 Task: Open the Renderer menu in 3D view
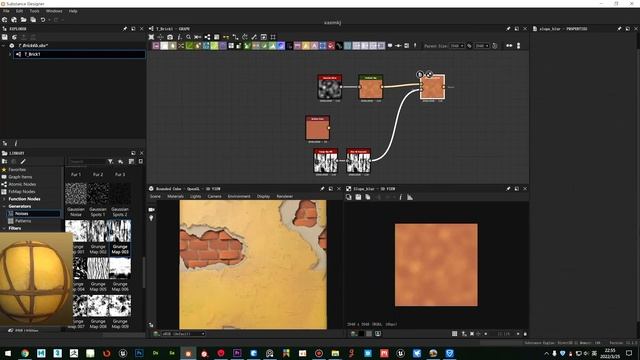pyautogui.click(x=284, y=196)
